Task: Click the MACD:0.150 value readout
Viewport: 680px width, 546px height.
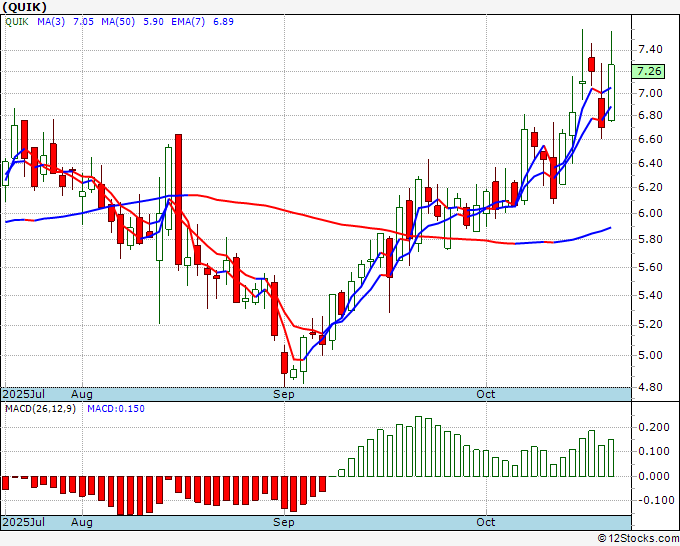Action: 116,409
